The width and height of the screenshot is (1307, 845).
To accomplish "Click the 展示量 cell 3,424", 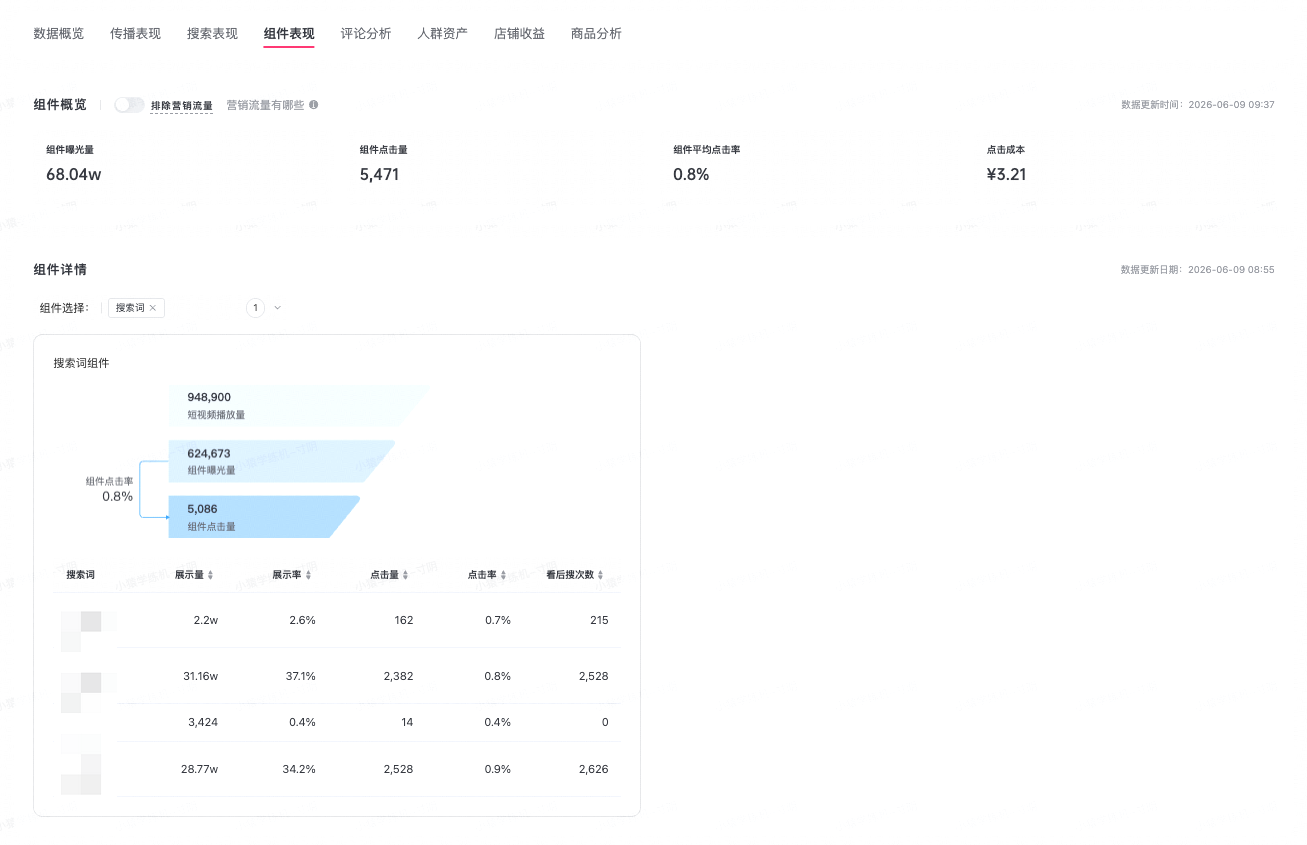I will click(203, 722).
